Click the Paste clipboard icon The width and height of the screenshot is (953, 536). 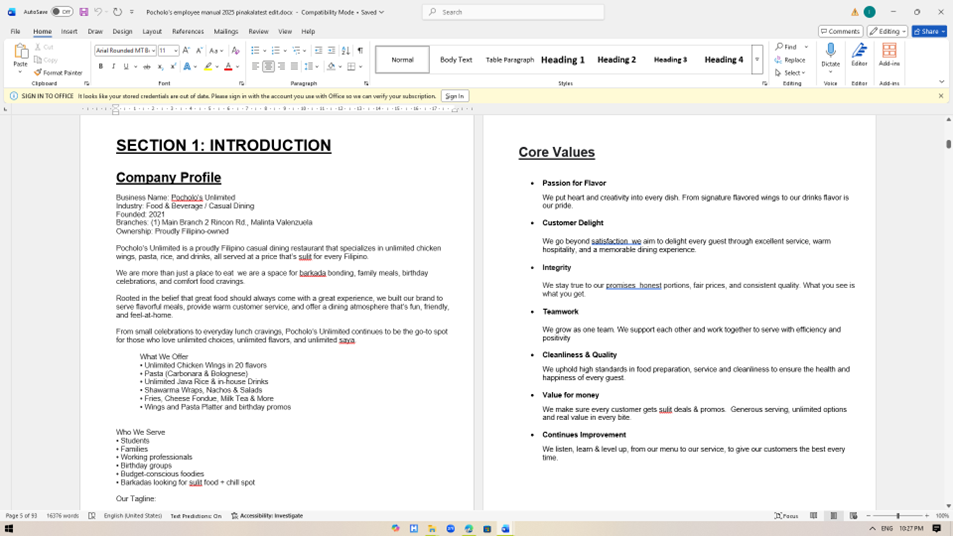[x=21, y=52]
